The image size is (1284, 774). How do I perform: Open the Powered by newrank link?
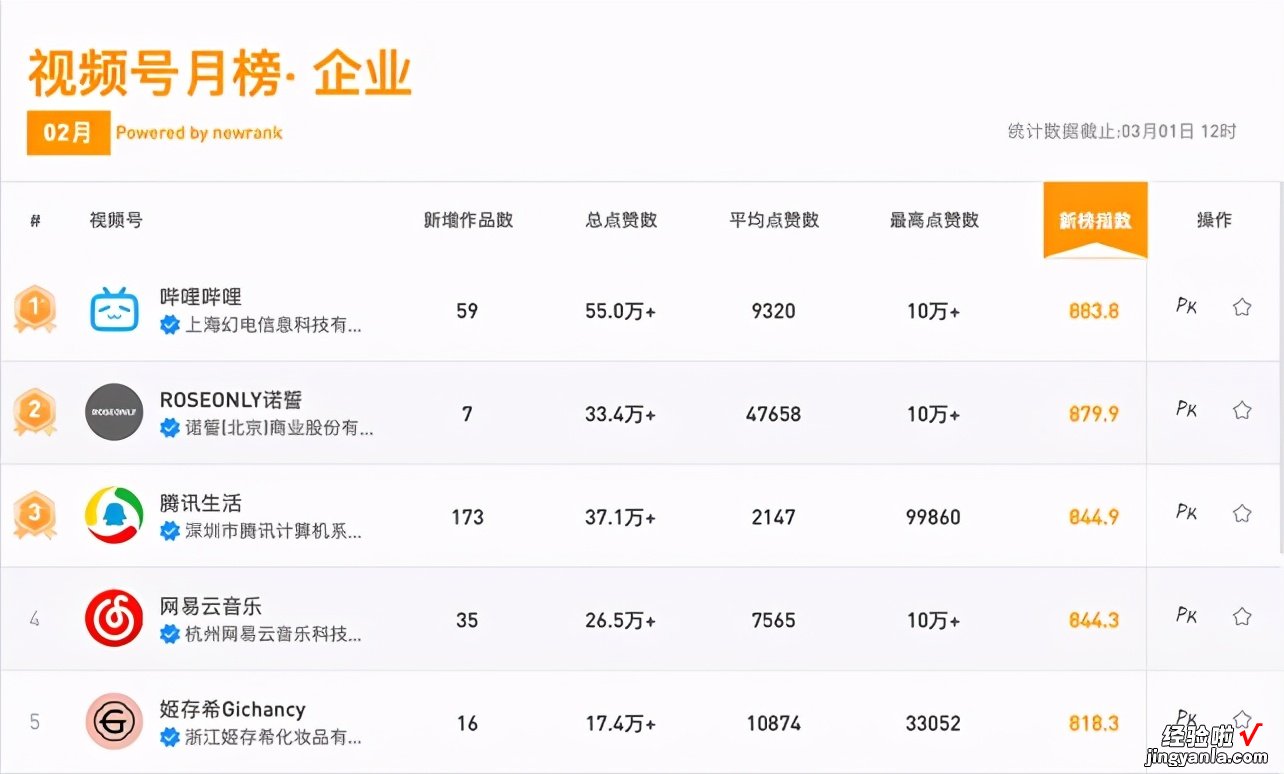(199, 132)
